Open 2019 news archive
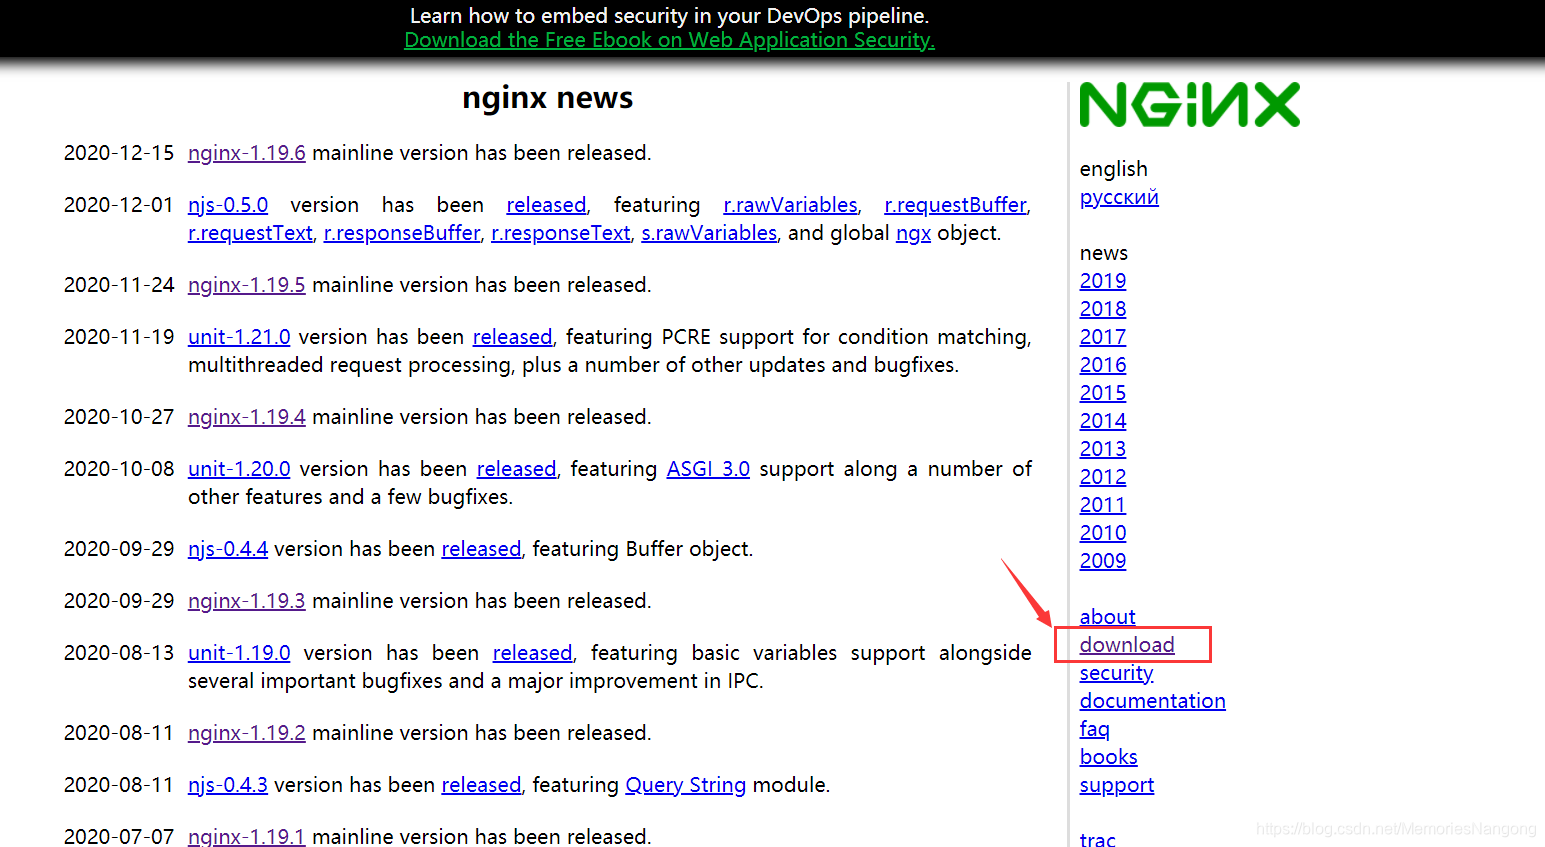Screen dimensions: 1545x847 1103,281
